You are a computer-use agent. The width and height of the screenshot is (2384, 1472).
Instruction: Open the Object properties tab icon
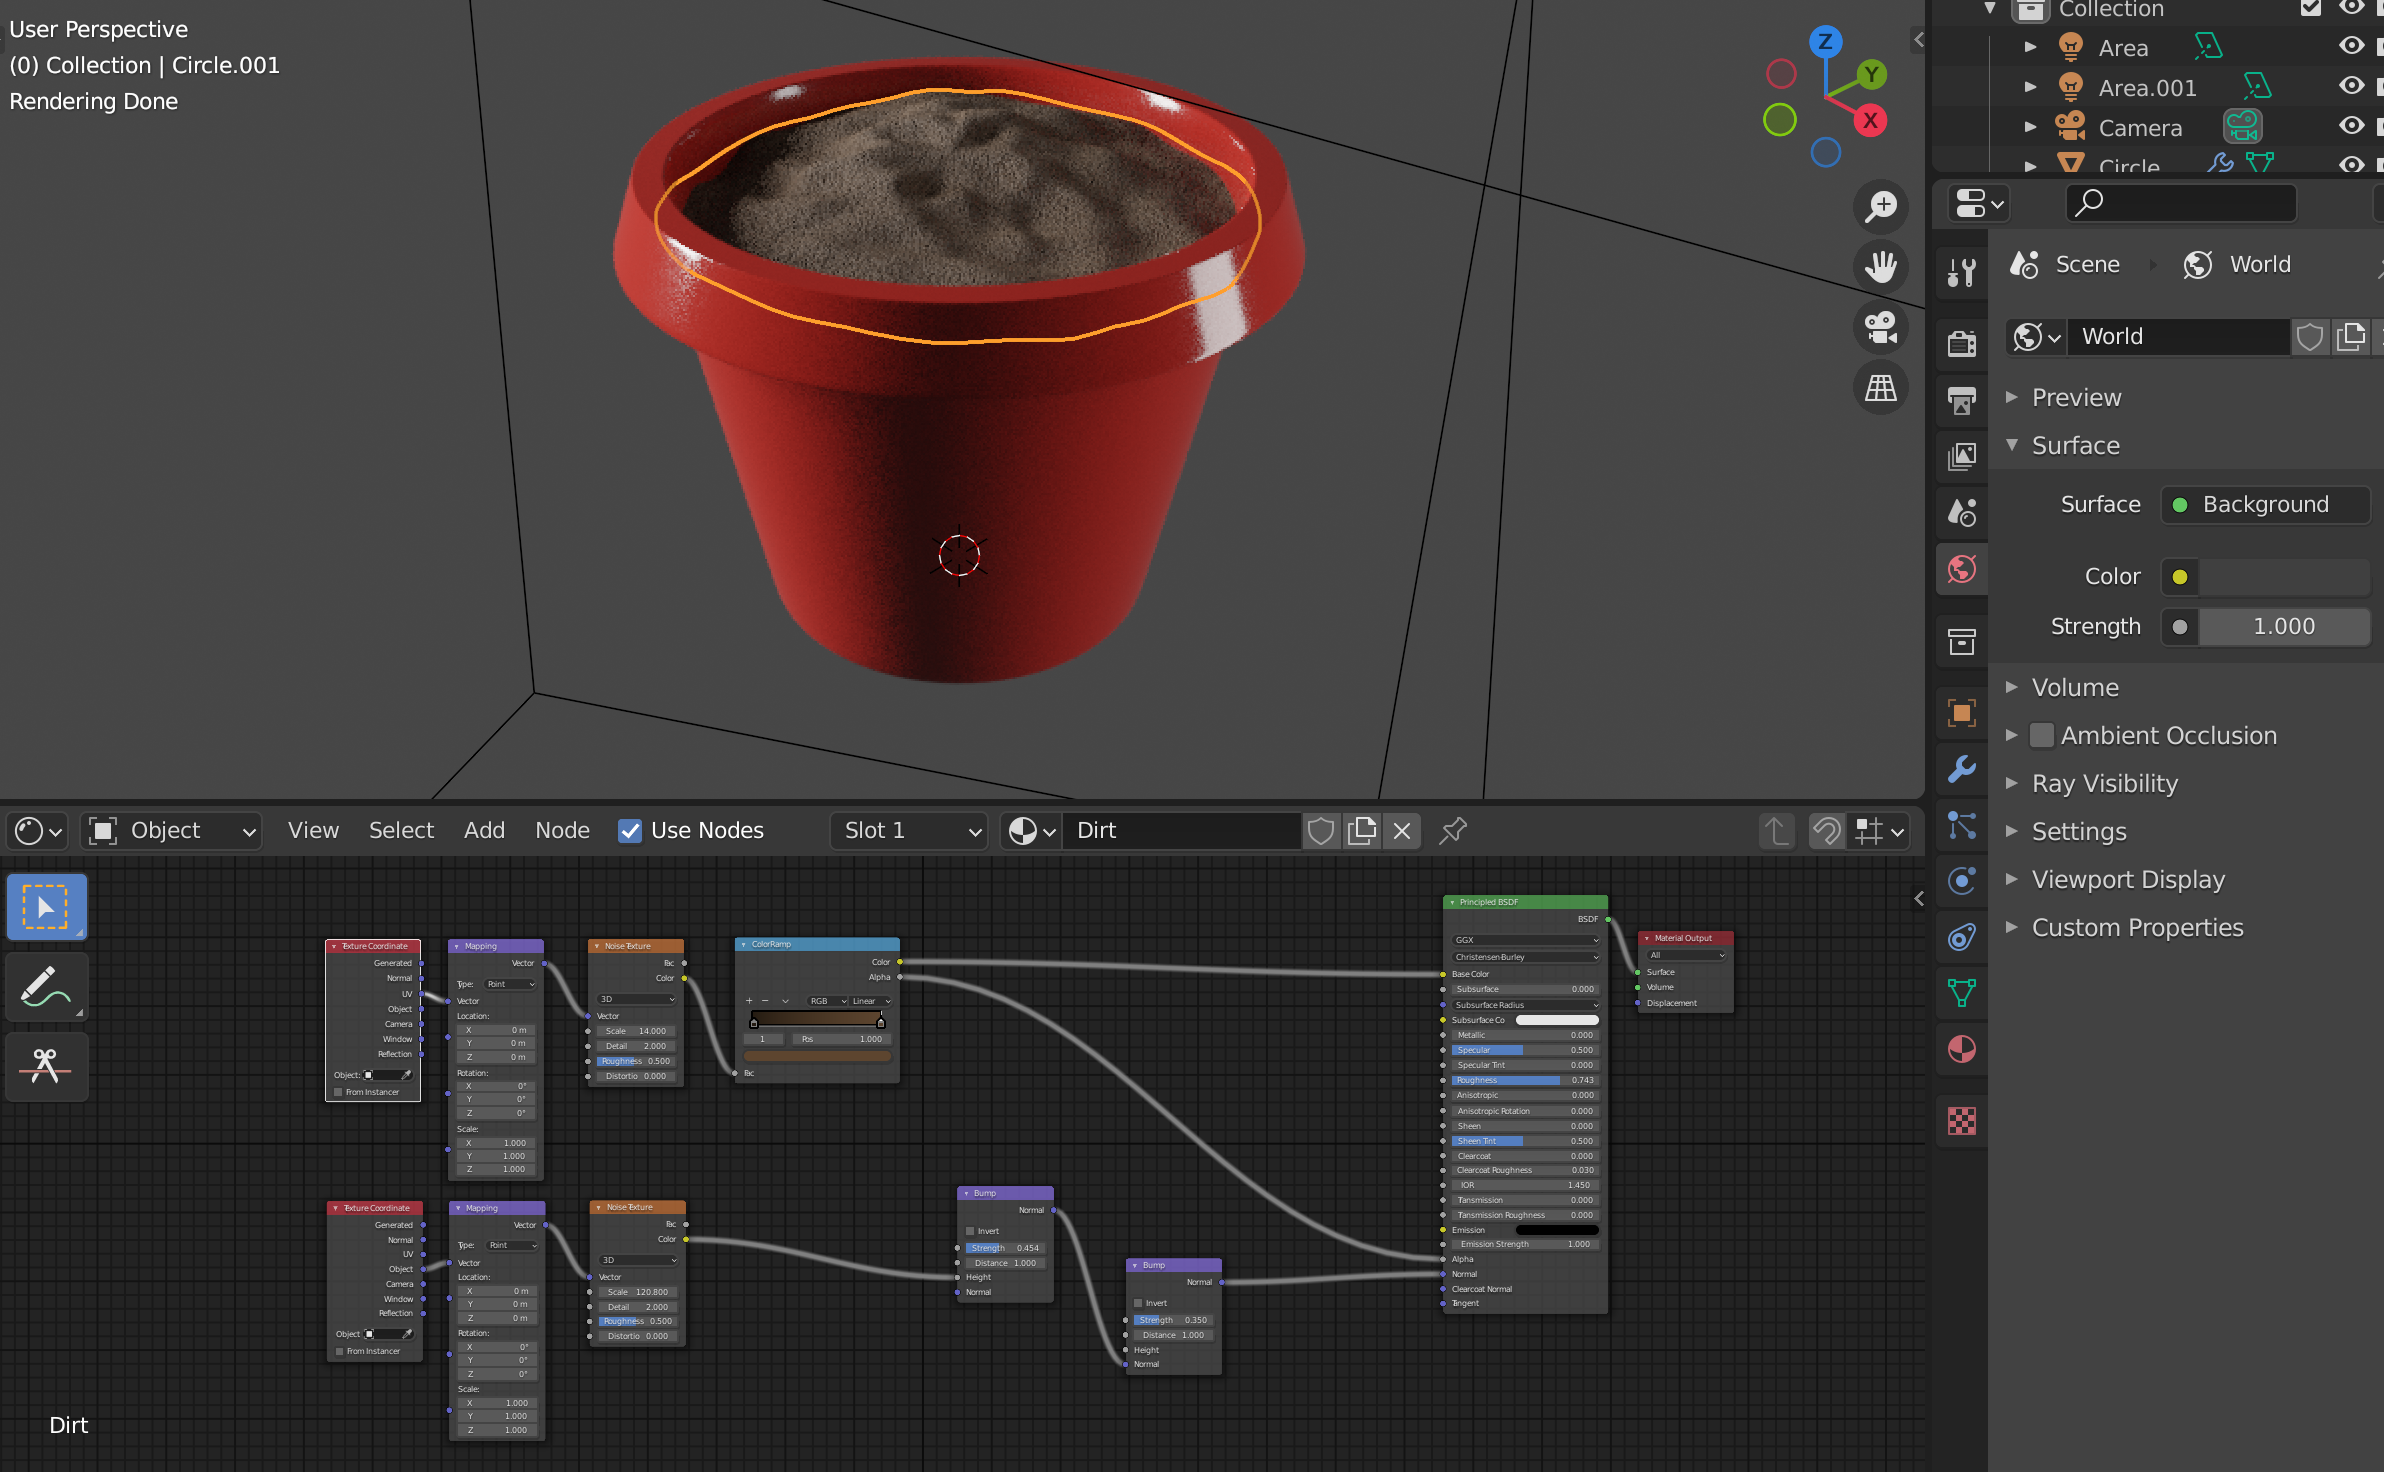click(1962, 713)
